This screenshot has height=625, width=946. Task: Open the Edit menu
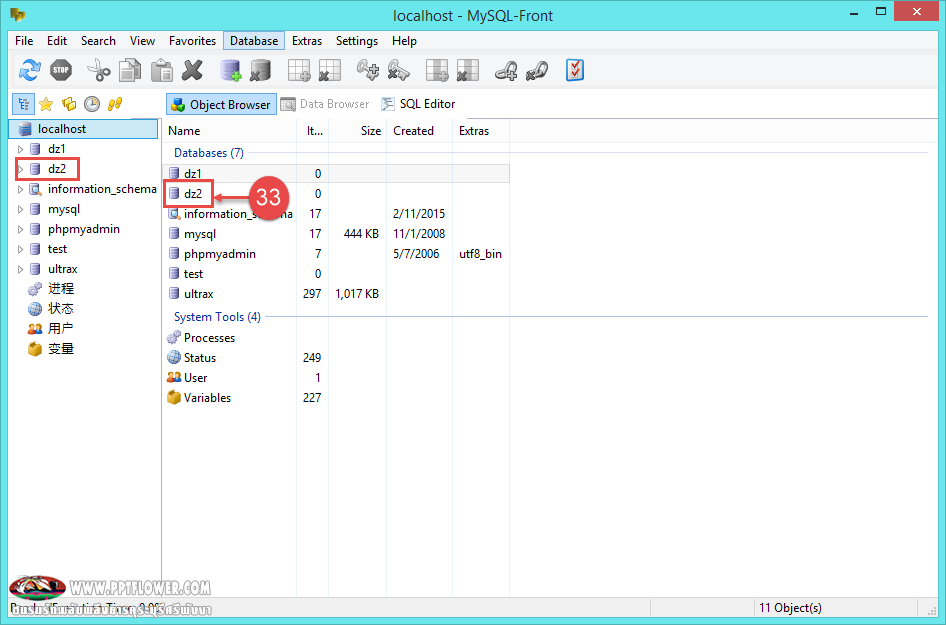pyautogui.click(x=57, y=41)
